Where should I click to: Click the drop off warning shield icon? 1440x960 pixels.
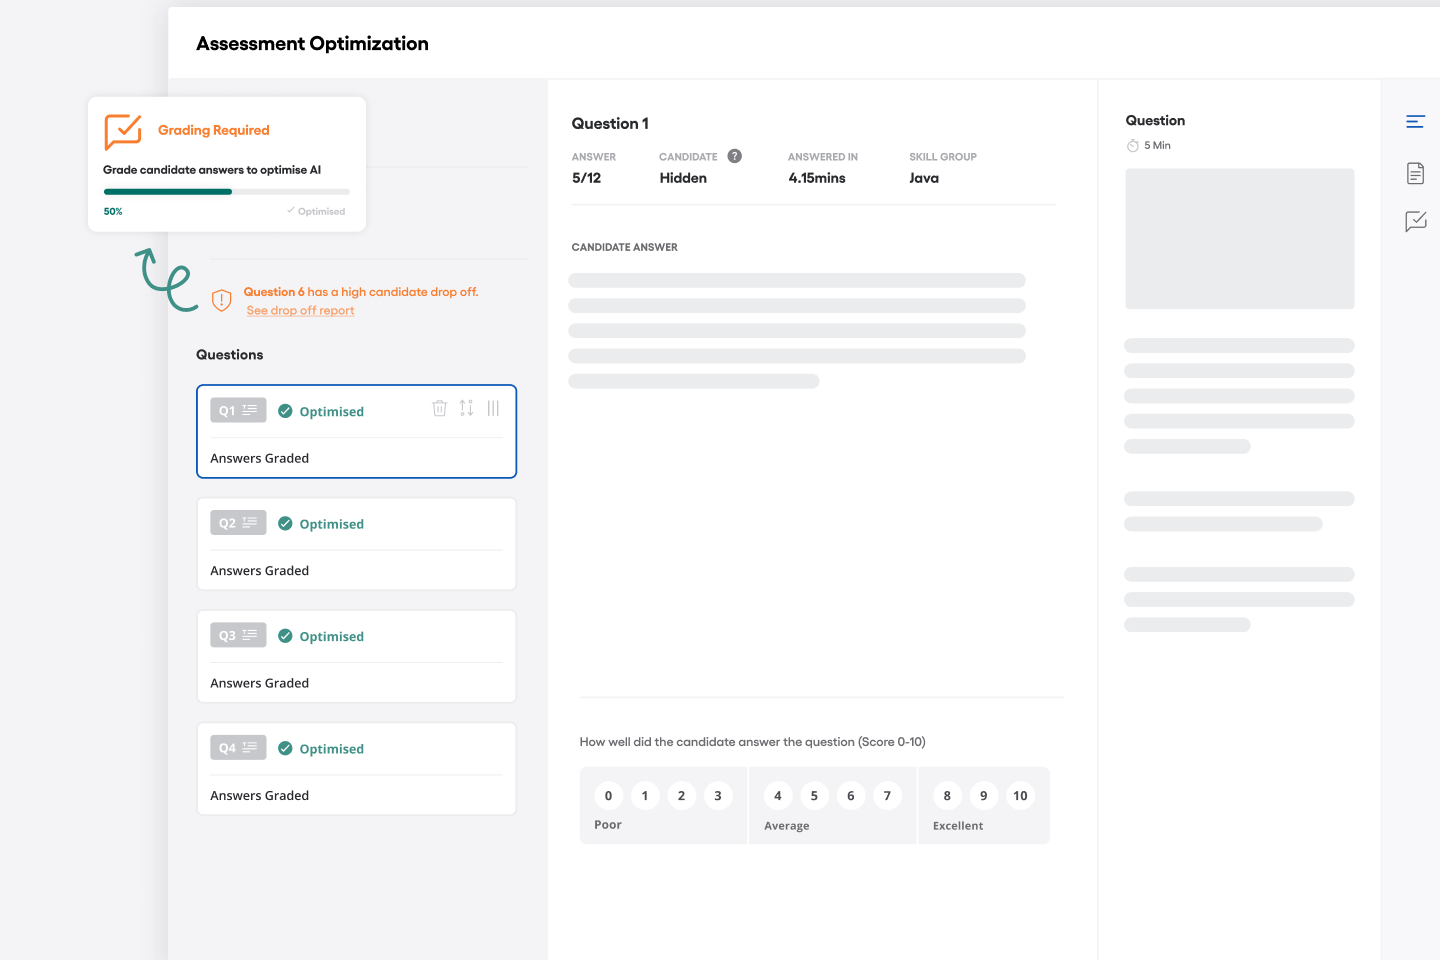coord(222,300)
